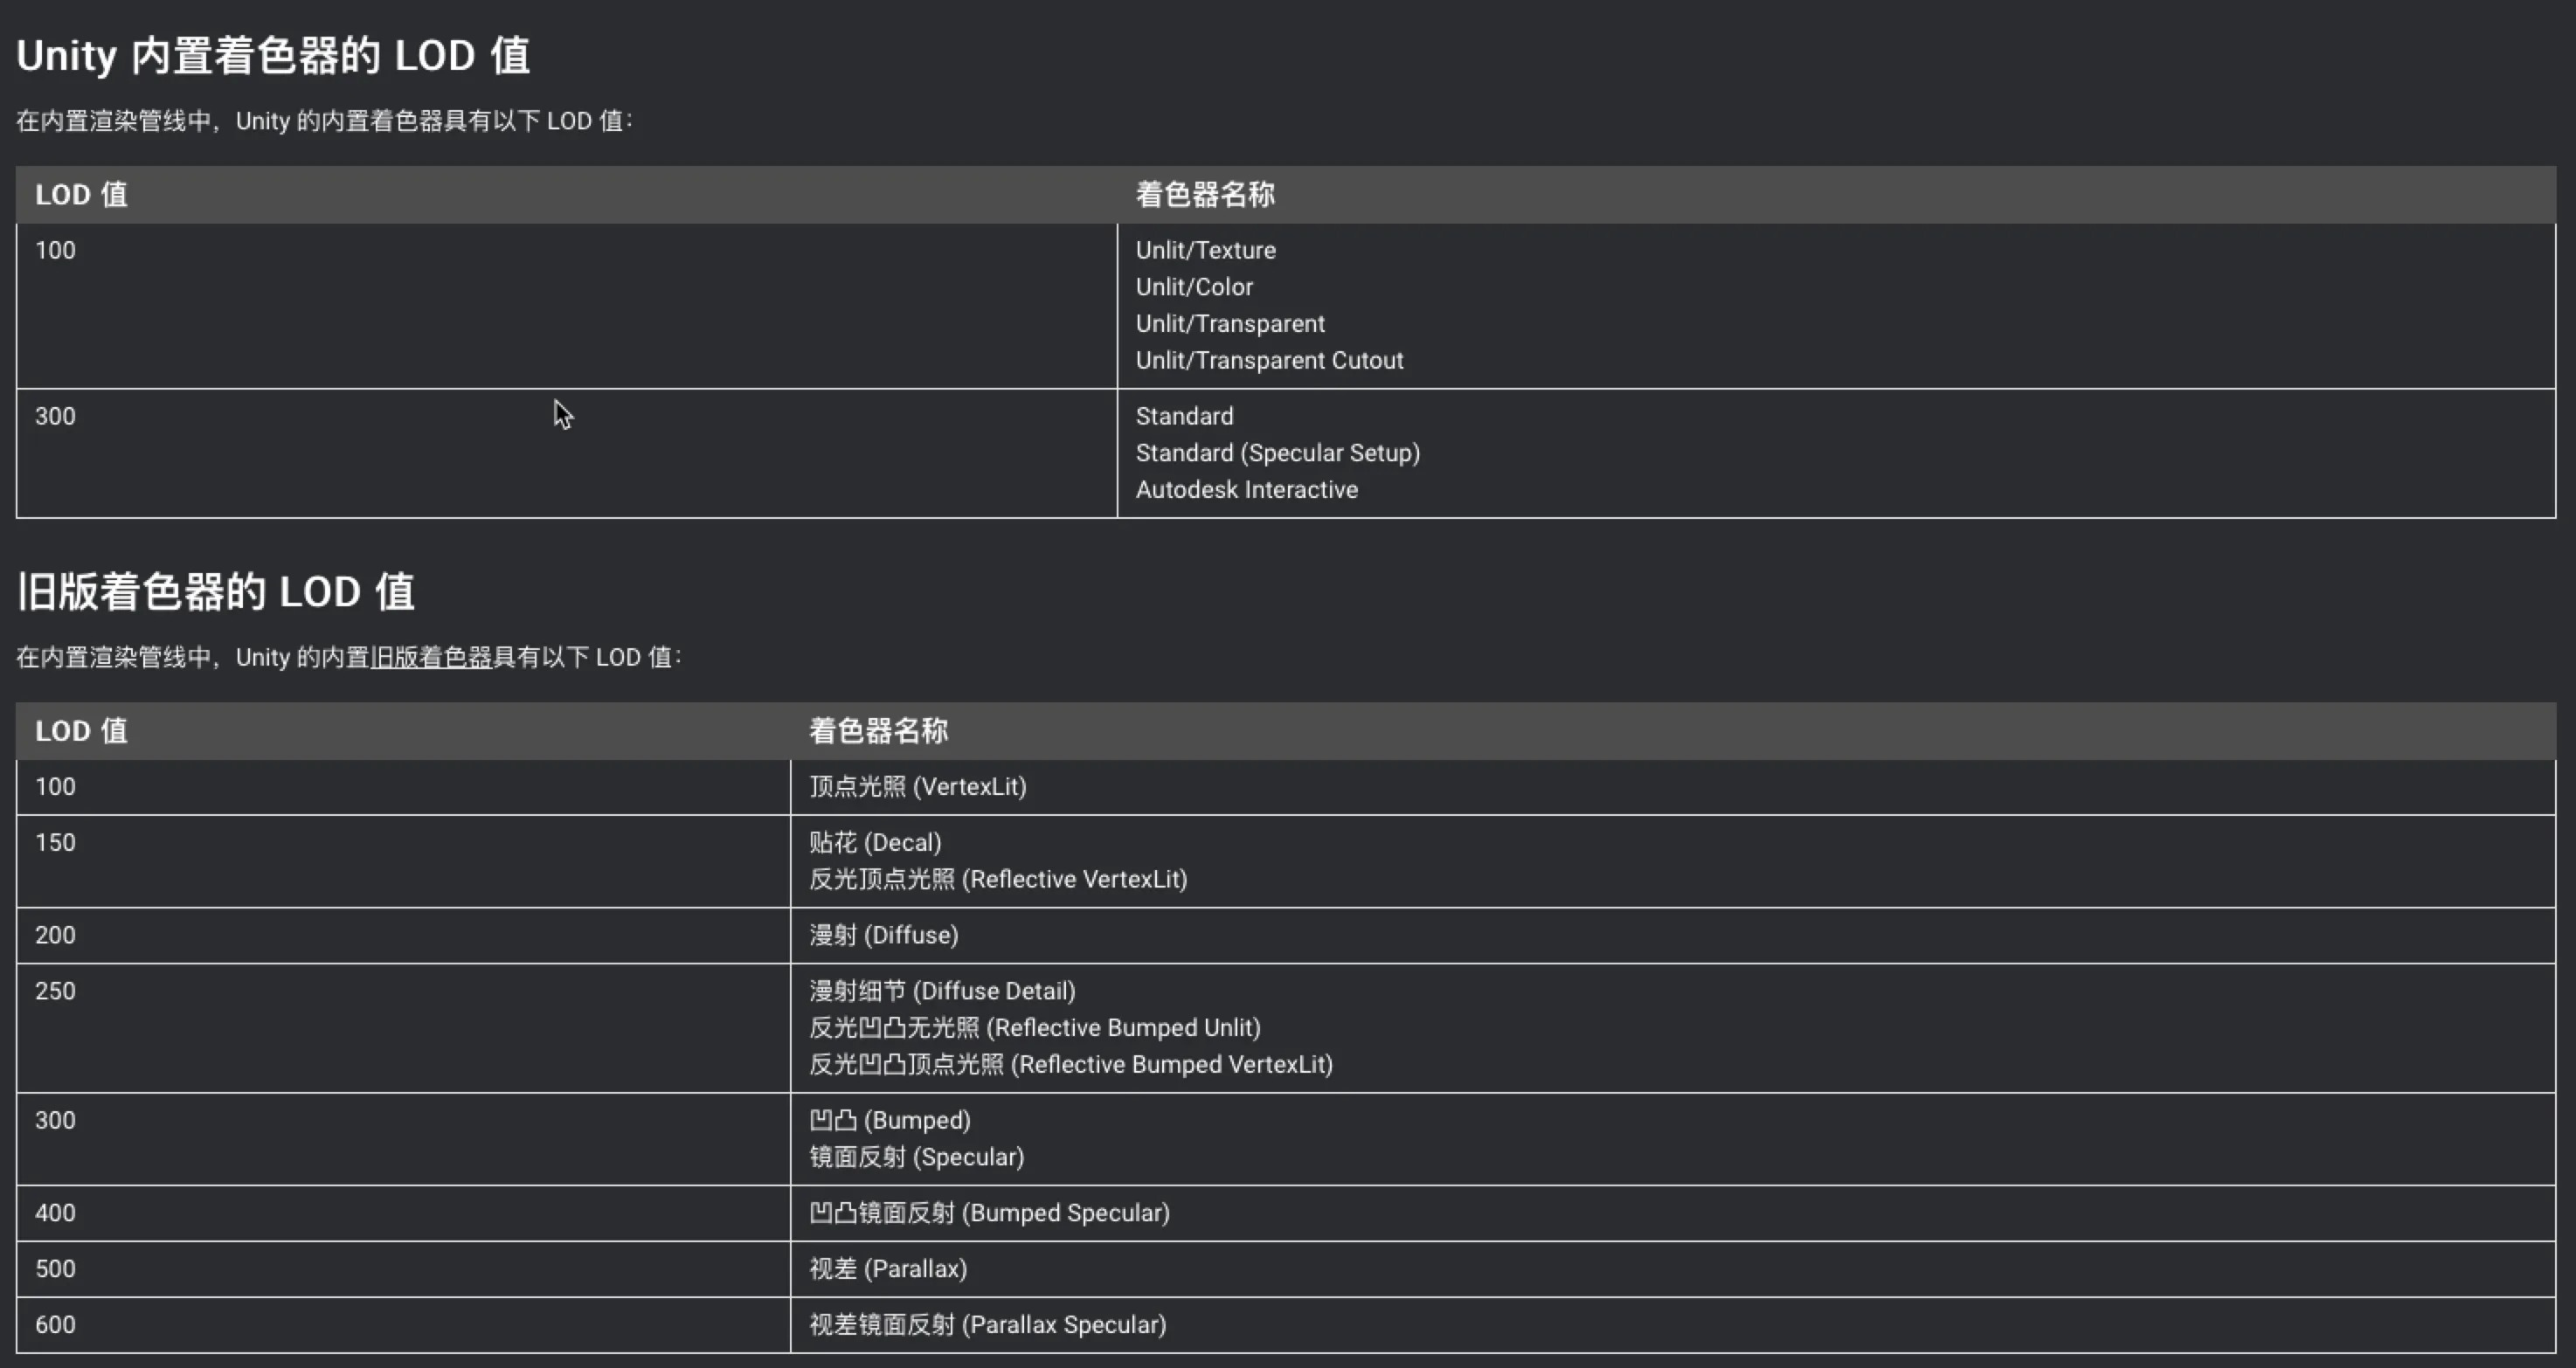Screen dimensions: 2576x1368
Task: Click the Unlit/Color shader name
Action: pyautogui.click(x=1193, y=287)
